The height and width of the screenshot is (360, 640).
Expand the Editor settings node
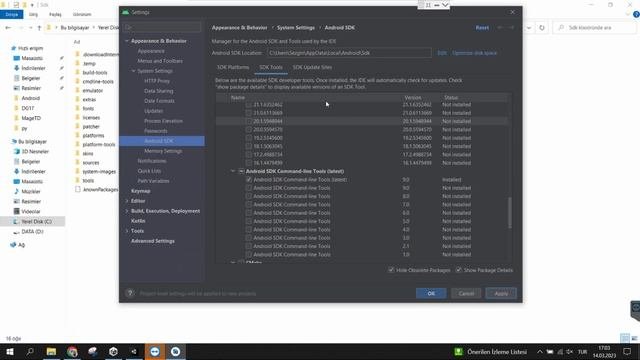[x=127, y=201]
